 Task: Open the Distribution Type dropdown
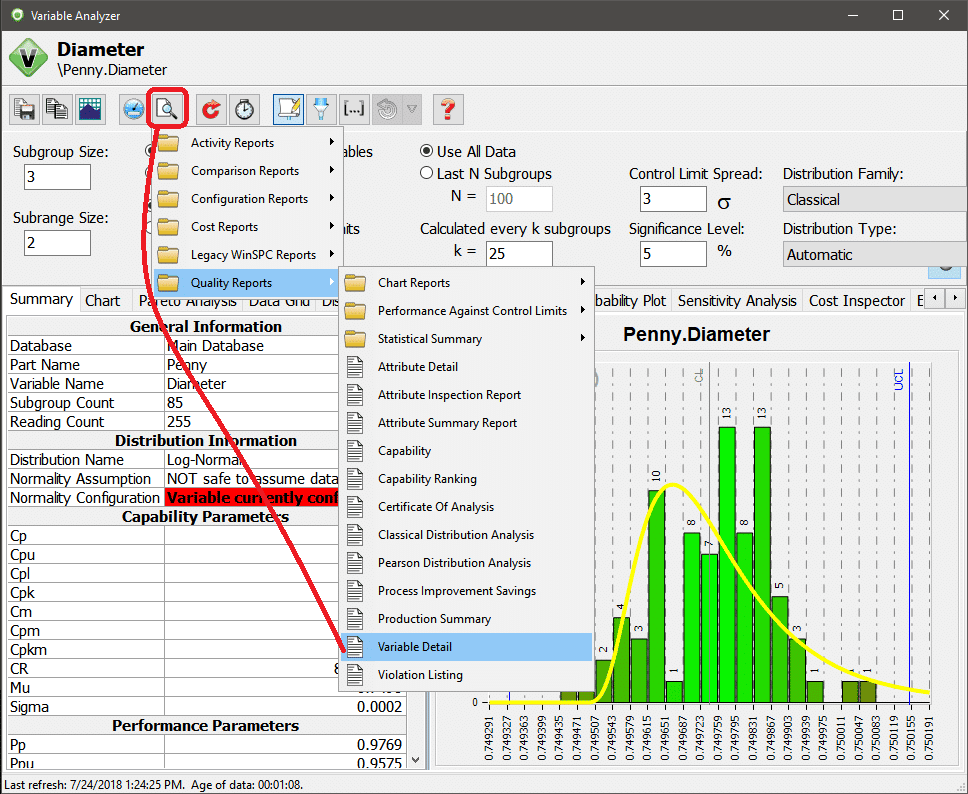coord(874,255)
